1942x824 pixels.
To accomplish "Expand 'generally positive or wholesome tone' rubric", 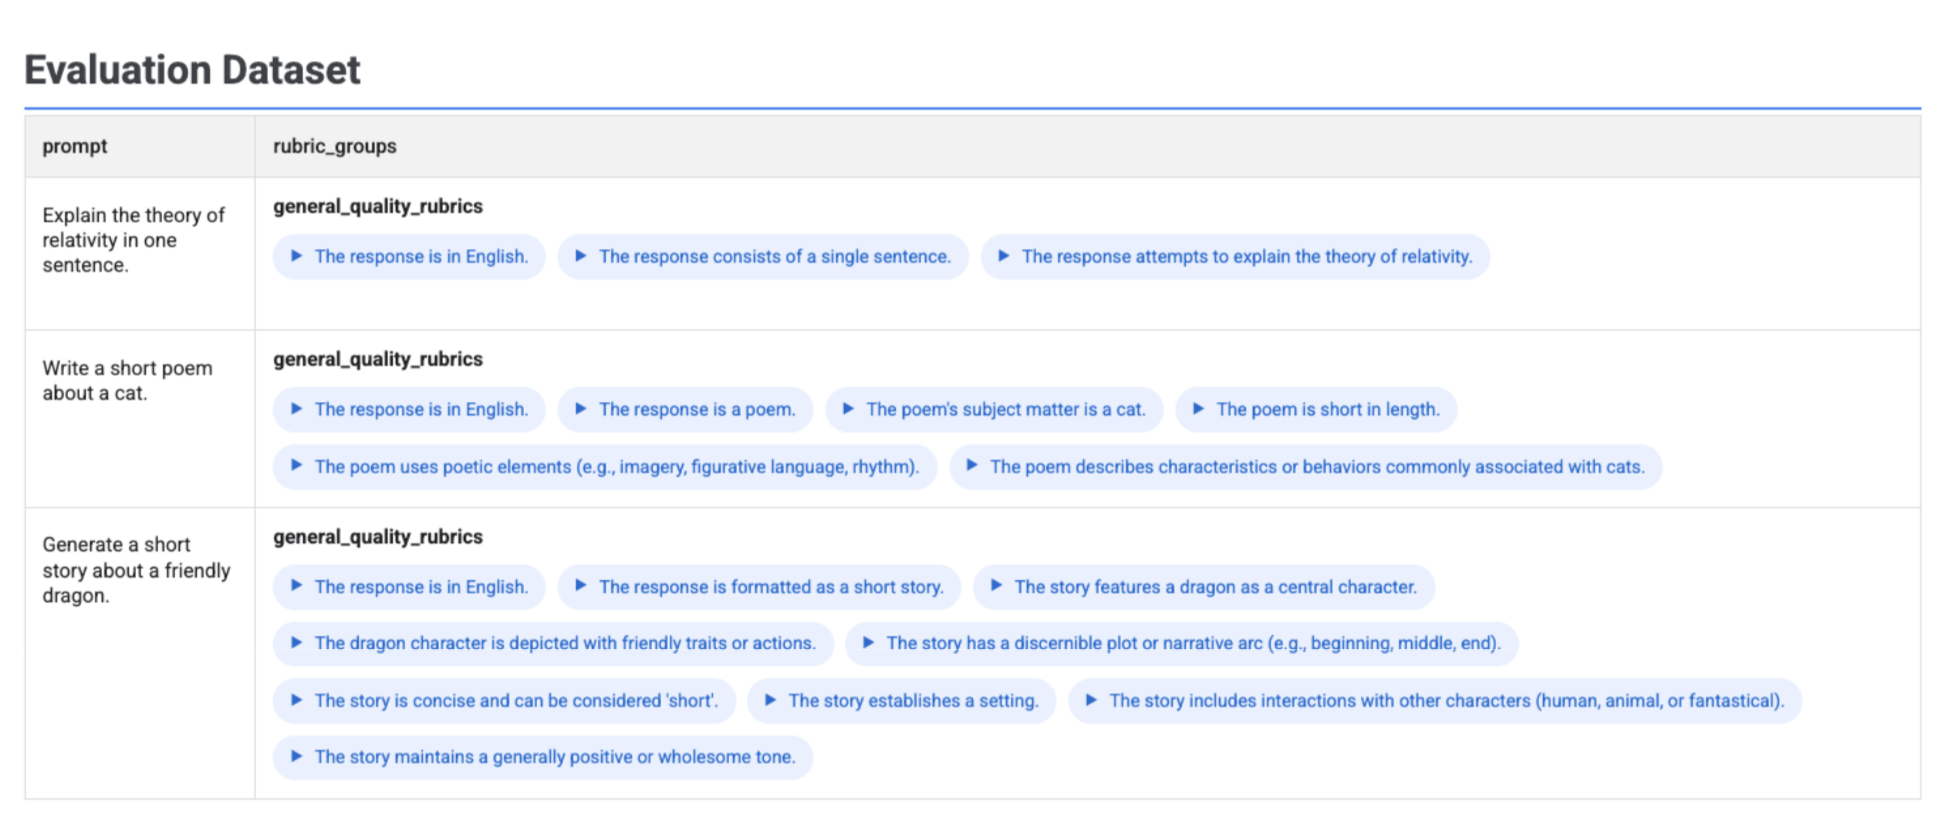I will coord(542,758).
